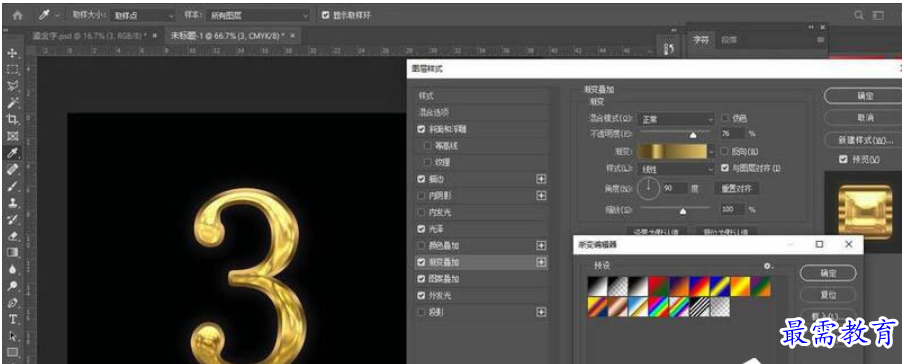Select the Frame tool

click(12, 136)
